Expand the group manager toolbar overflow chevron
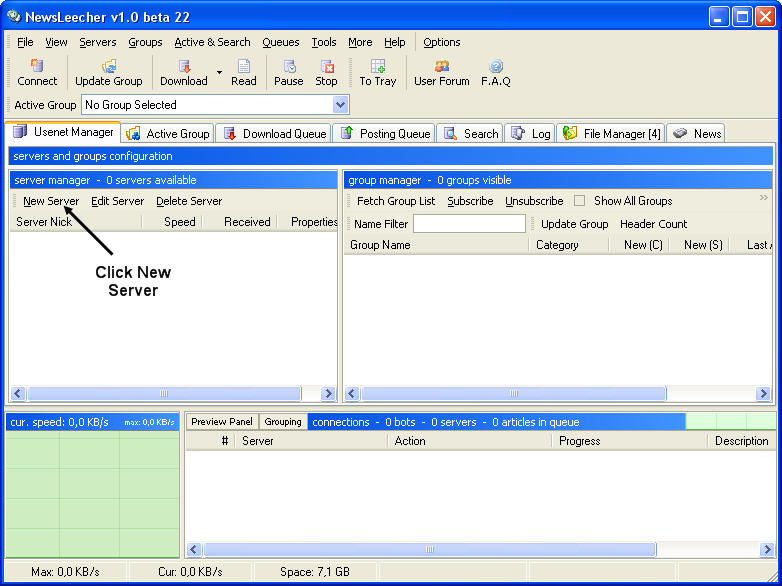This screenshot has height=586, width=782. pos(764,198)
